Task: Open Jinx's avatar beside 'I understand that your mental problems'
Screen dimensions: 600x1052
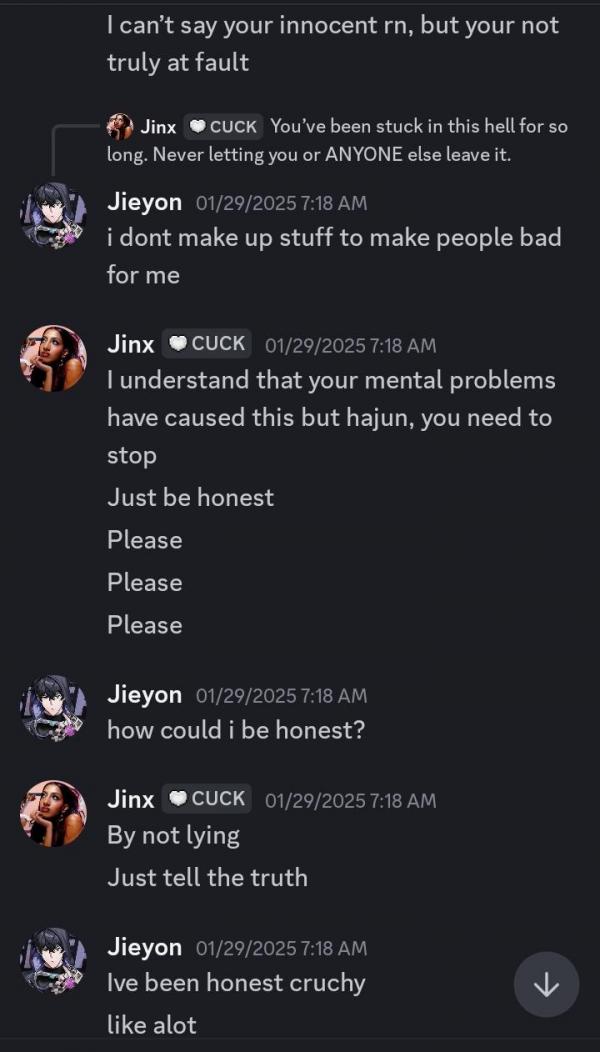Action: 53,358
